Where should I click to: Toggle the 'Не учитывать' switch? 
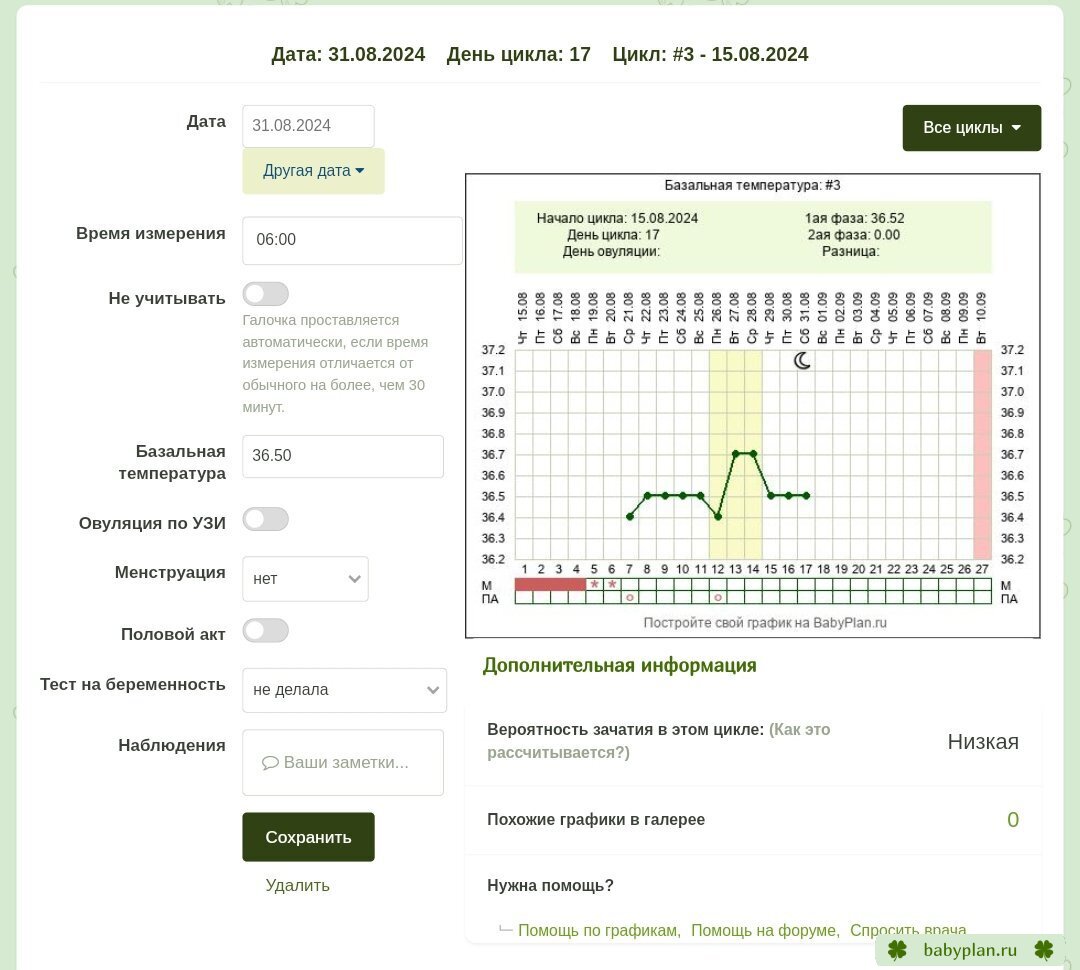265,294
